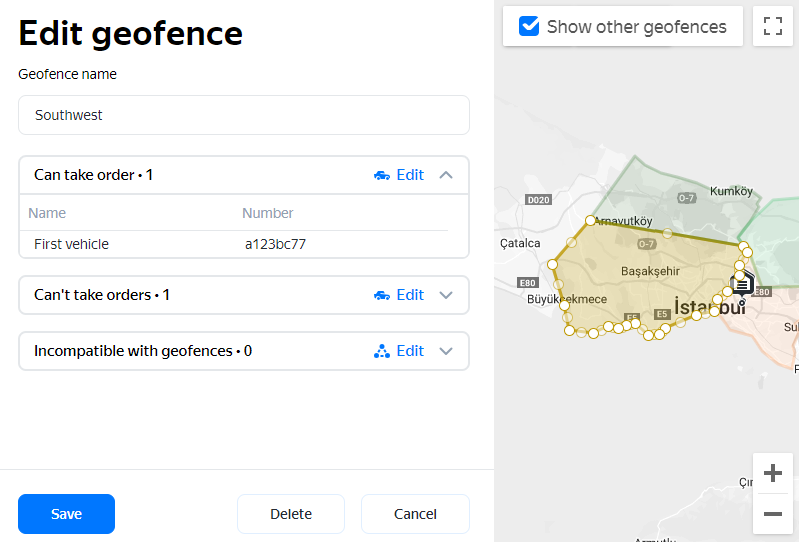Edit incompatible geofences list
799x542 pixels.
tap(410, 351)
